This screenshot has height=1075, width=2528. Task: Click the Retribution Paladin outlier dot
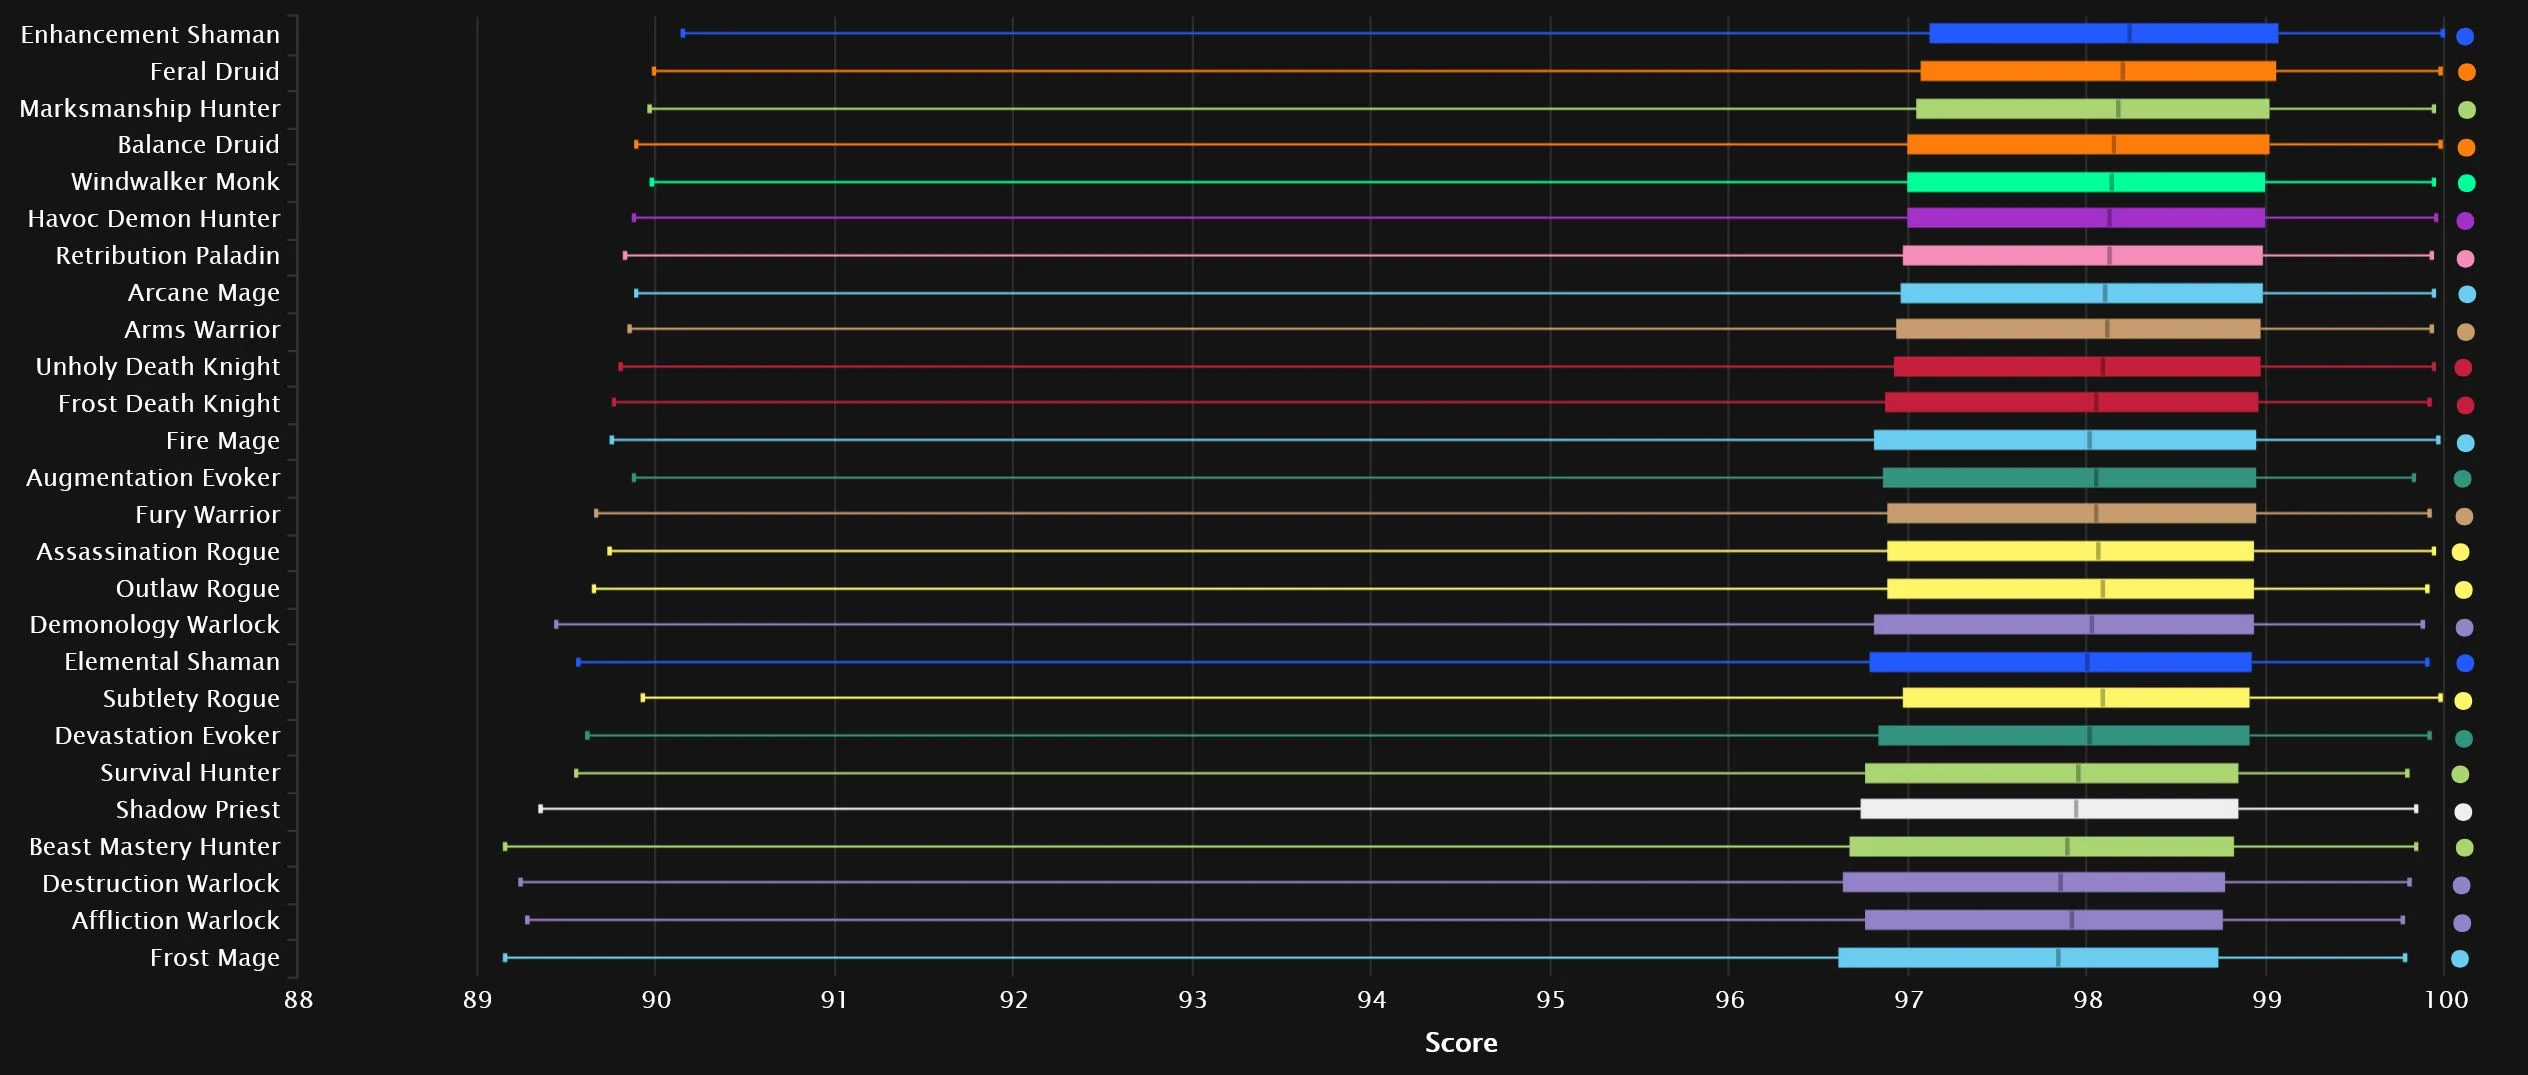(x=2465, y=259)
